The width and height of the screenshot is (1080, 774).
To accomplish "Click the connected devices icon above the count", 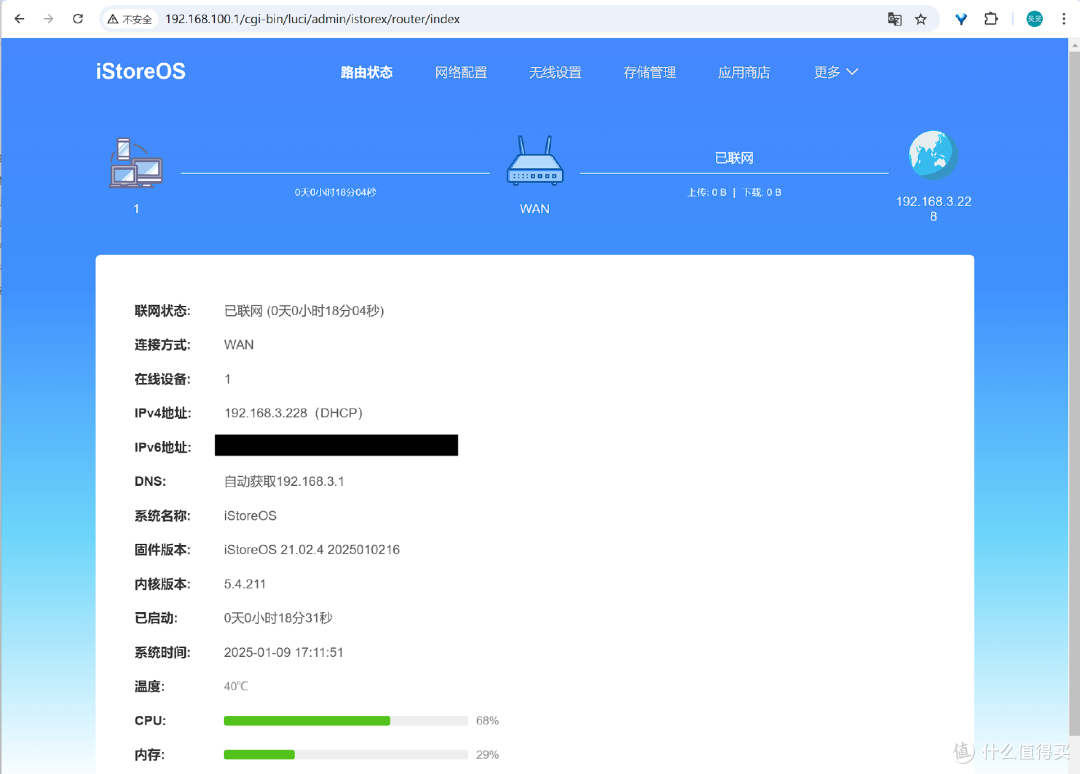I will click(x=135, y=163).
